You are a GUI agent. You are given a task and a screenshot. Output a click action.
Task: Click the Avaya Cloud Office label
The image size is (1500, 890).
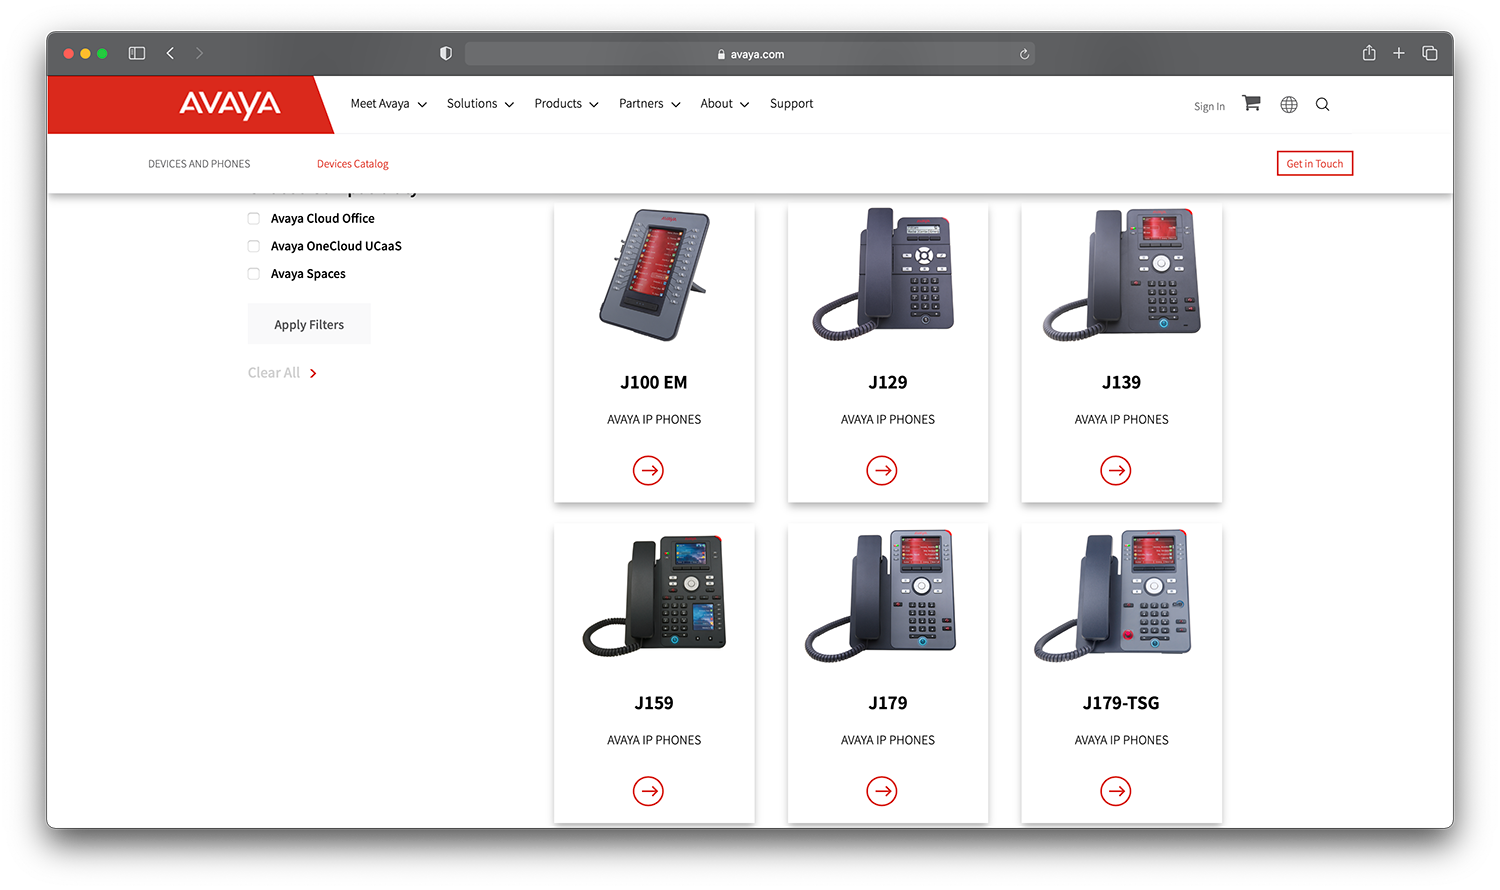click(x=323, y=218)
